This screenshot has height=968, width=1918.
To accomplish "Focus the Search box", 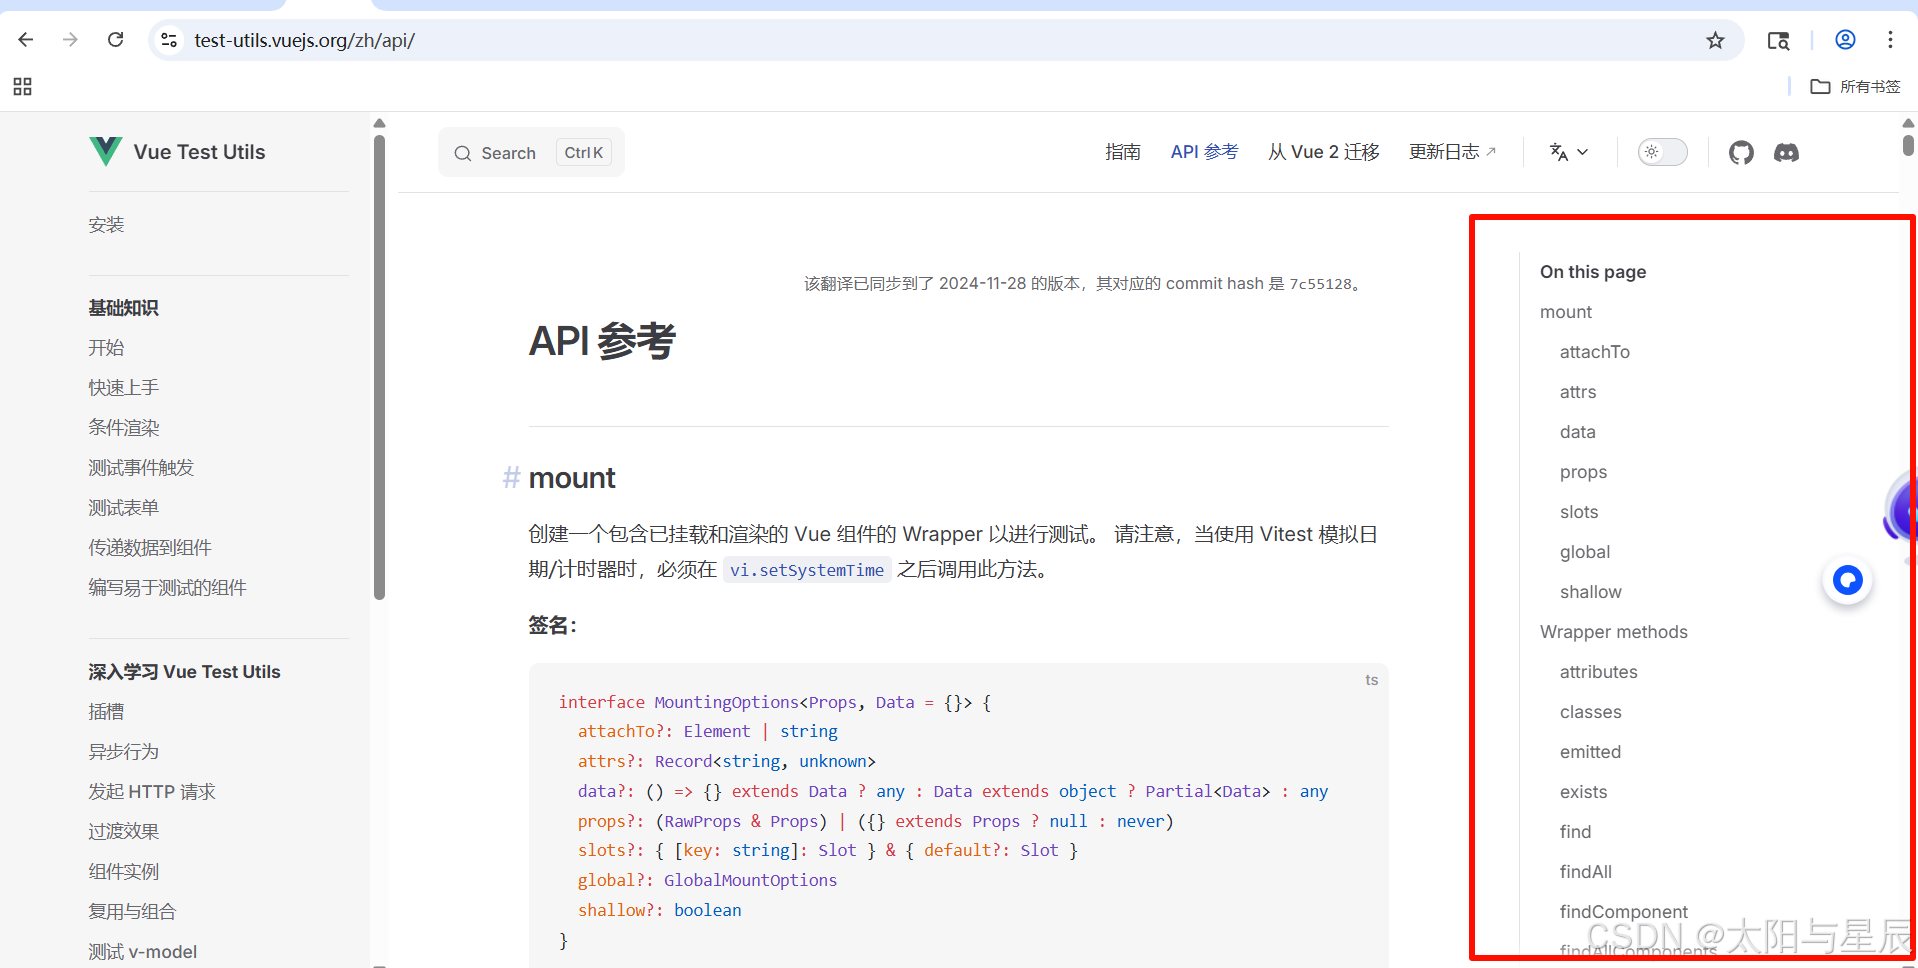I will pos(531,152).
